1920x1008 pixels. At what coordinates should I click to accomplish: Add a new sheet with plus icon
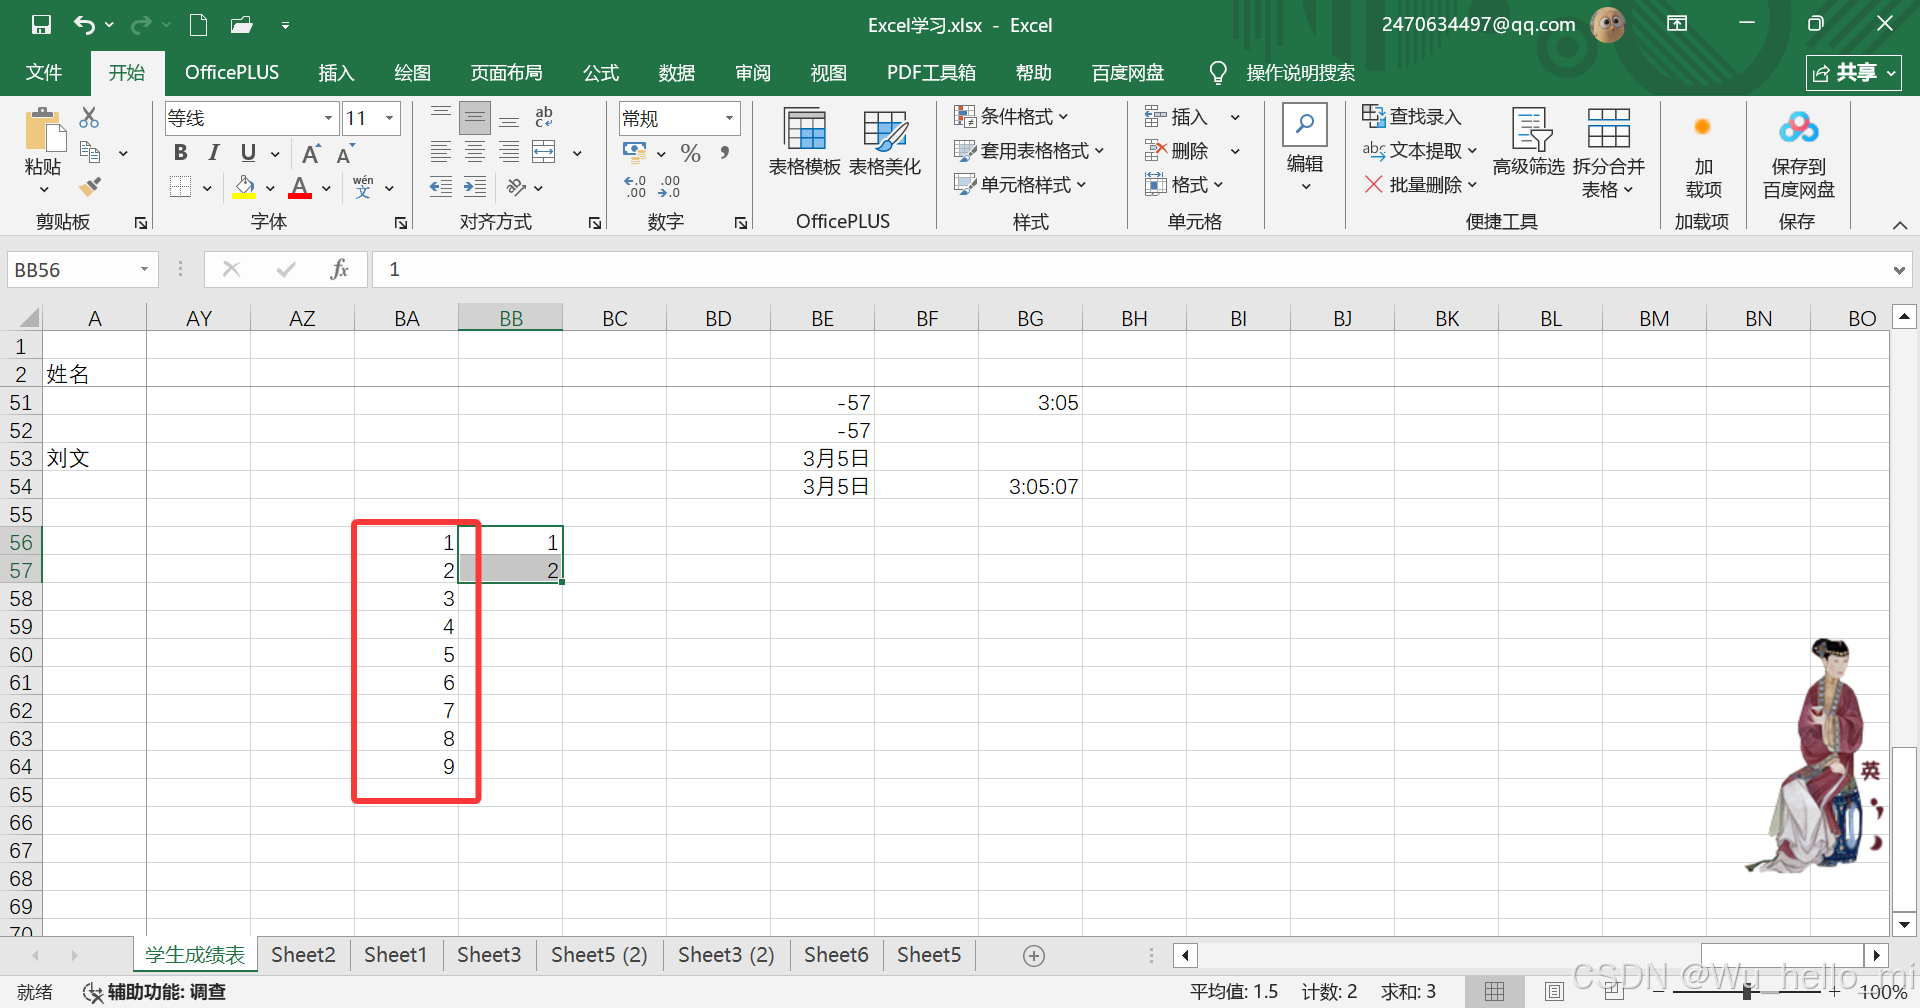[1034, 956]
